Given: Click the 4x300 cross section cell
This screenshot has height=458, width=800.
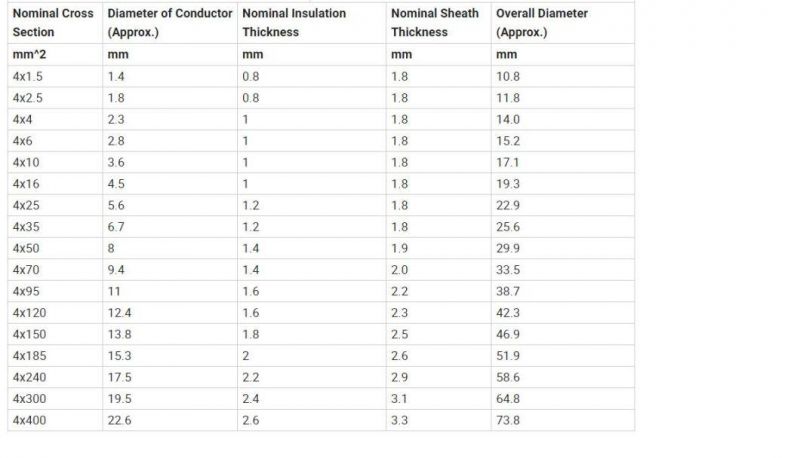Looking at the screenshot, I should click(55, 399).
